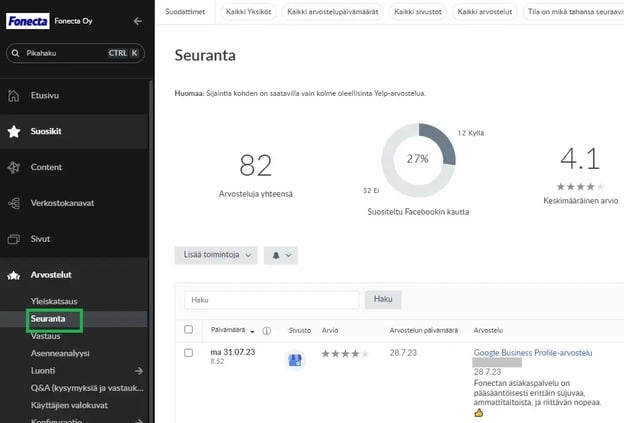Open Google Business Profile-arvostelu link
This screenshot has height=423, width=624.
(533, 353)
